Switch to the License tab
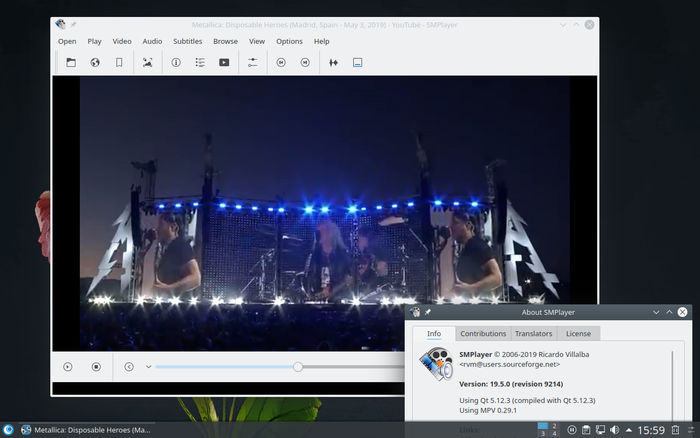Screen dimensions: 700x438 coord(578,334)
